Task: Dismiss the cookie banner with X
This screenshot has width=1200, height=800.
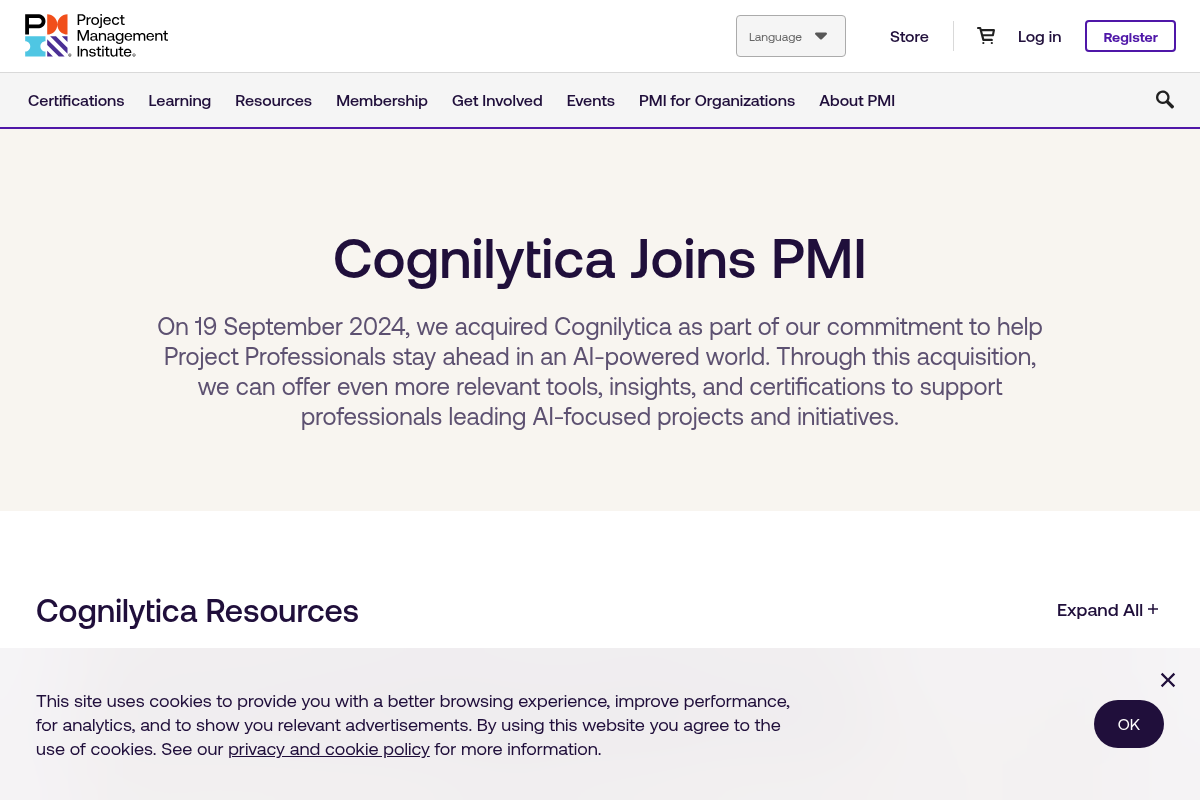Action: 1167,680
